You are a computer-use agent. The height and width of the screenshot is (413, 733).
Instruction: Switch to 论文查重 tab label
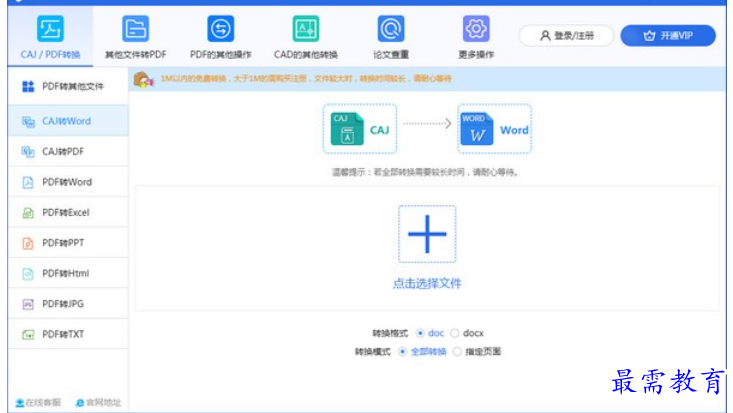coord(391,55)
